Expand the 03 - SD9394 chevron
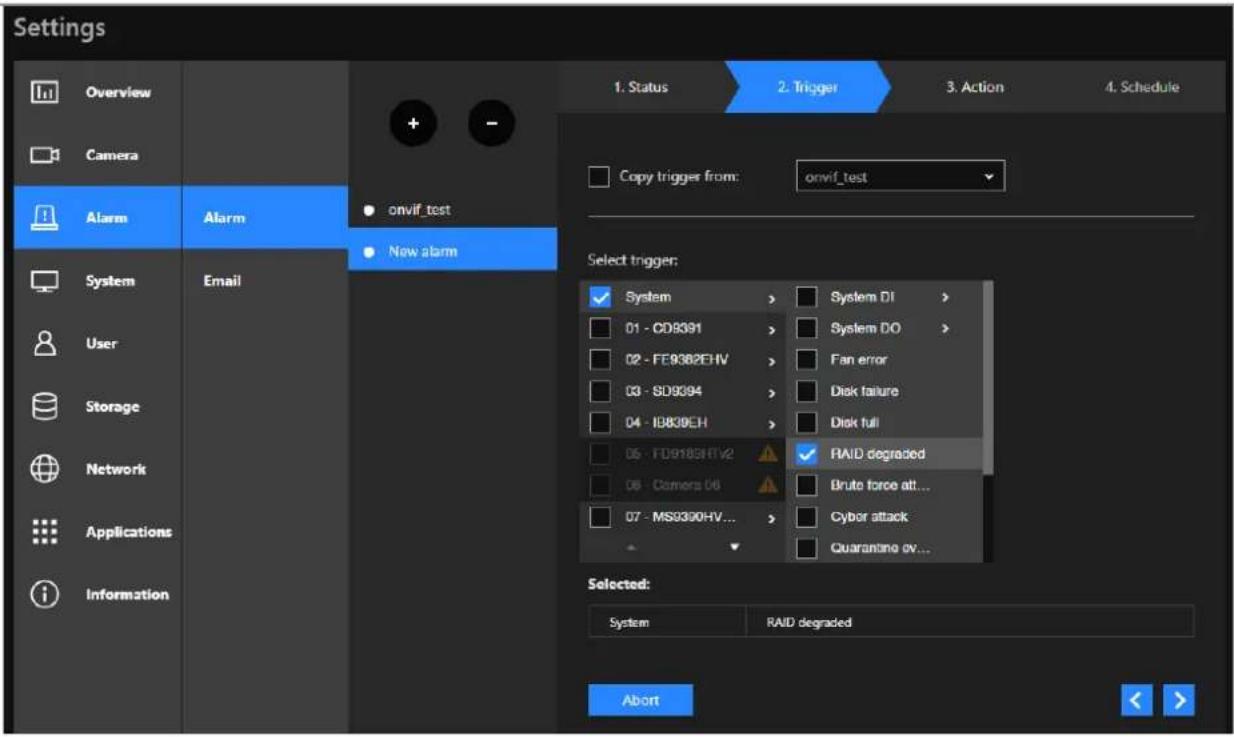The height and width of the screenshot is (737, 1234). 771,391
